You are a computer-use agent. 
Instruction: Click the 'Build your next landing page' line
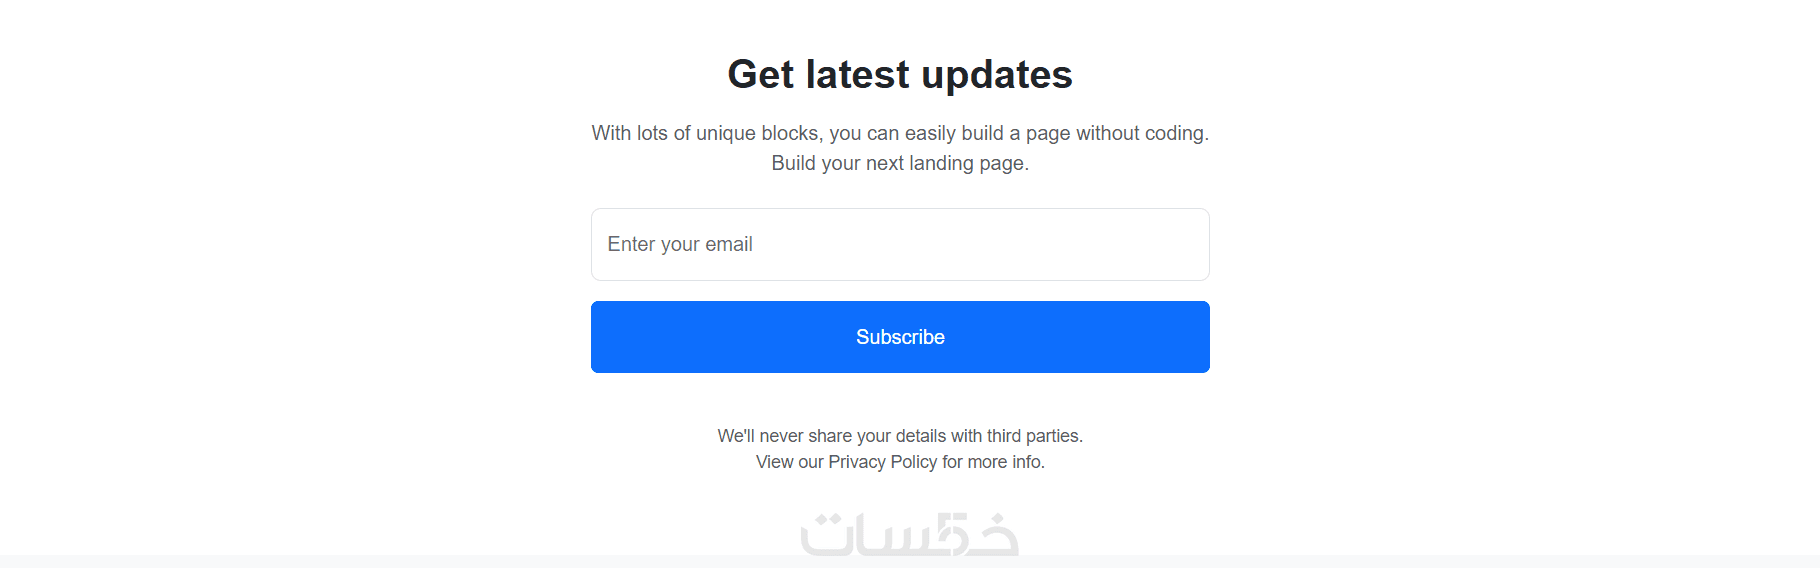click(900, 163)
